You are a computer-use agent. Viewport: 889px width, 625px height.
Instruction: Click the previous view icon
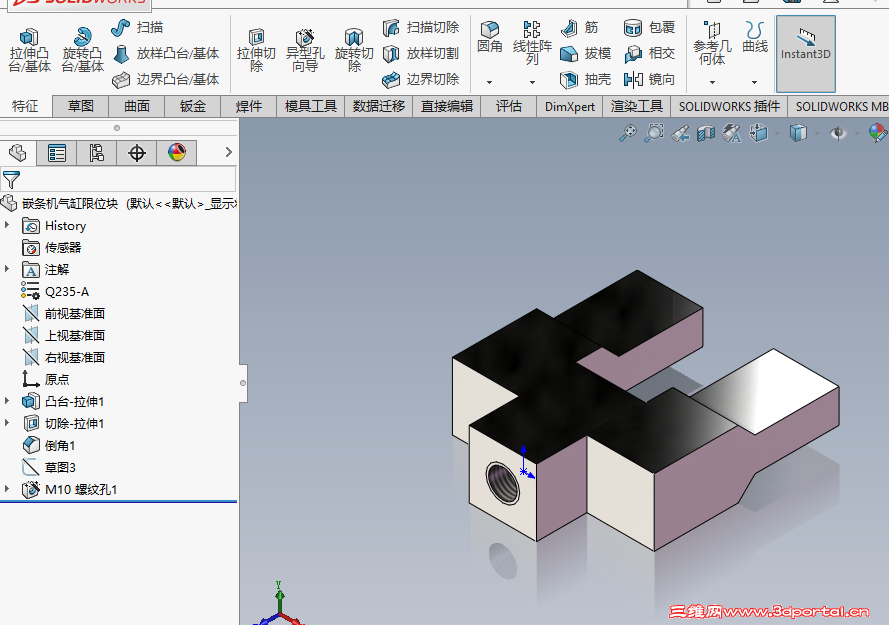tap(680, 134)
